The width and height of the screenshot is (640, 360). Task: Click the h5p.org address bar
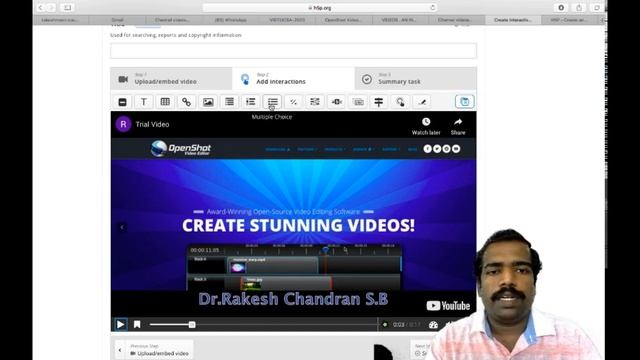[320, 8]
